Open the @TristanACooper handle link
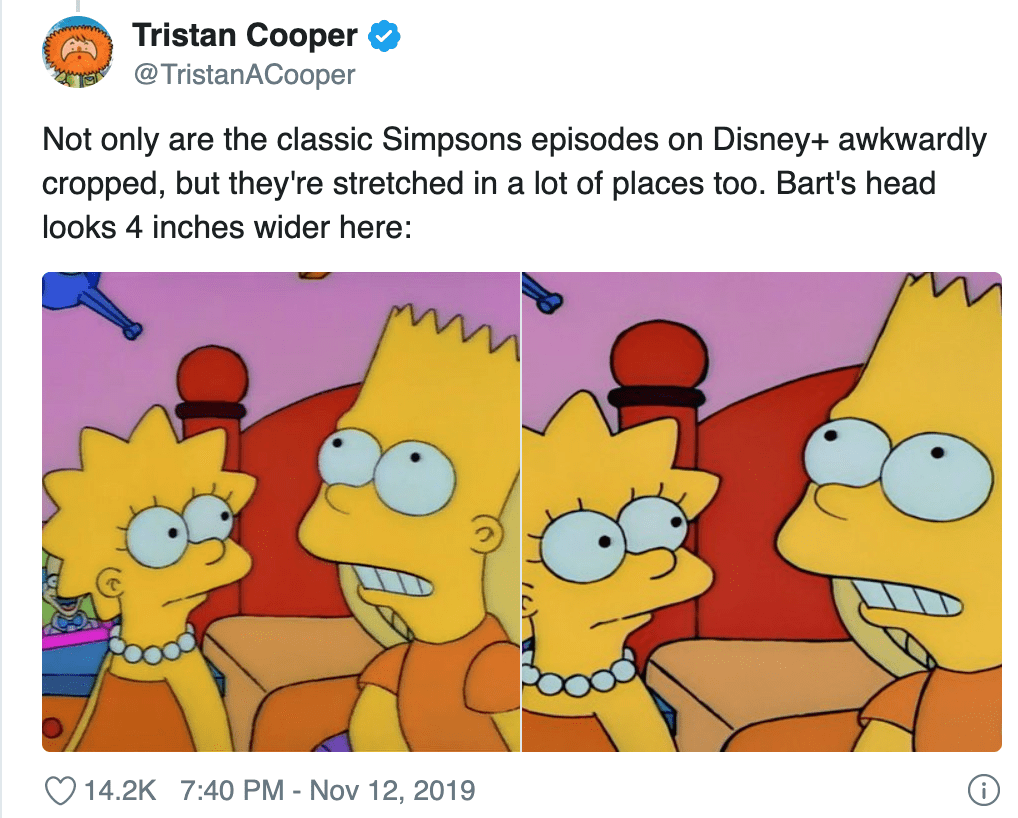 (244, 74)
